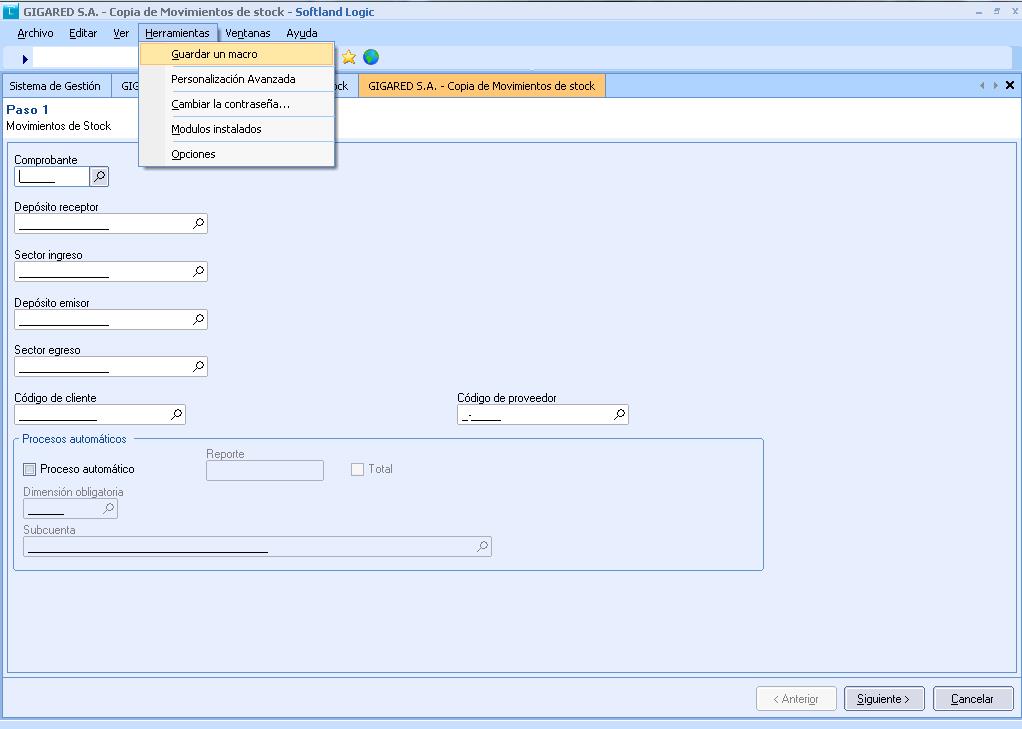
Task: Open the Comprobante search lookup
Action: pyautogui.click(x=99, y=177)
